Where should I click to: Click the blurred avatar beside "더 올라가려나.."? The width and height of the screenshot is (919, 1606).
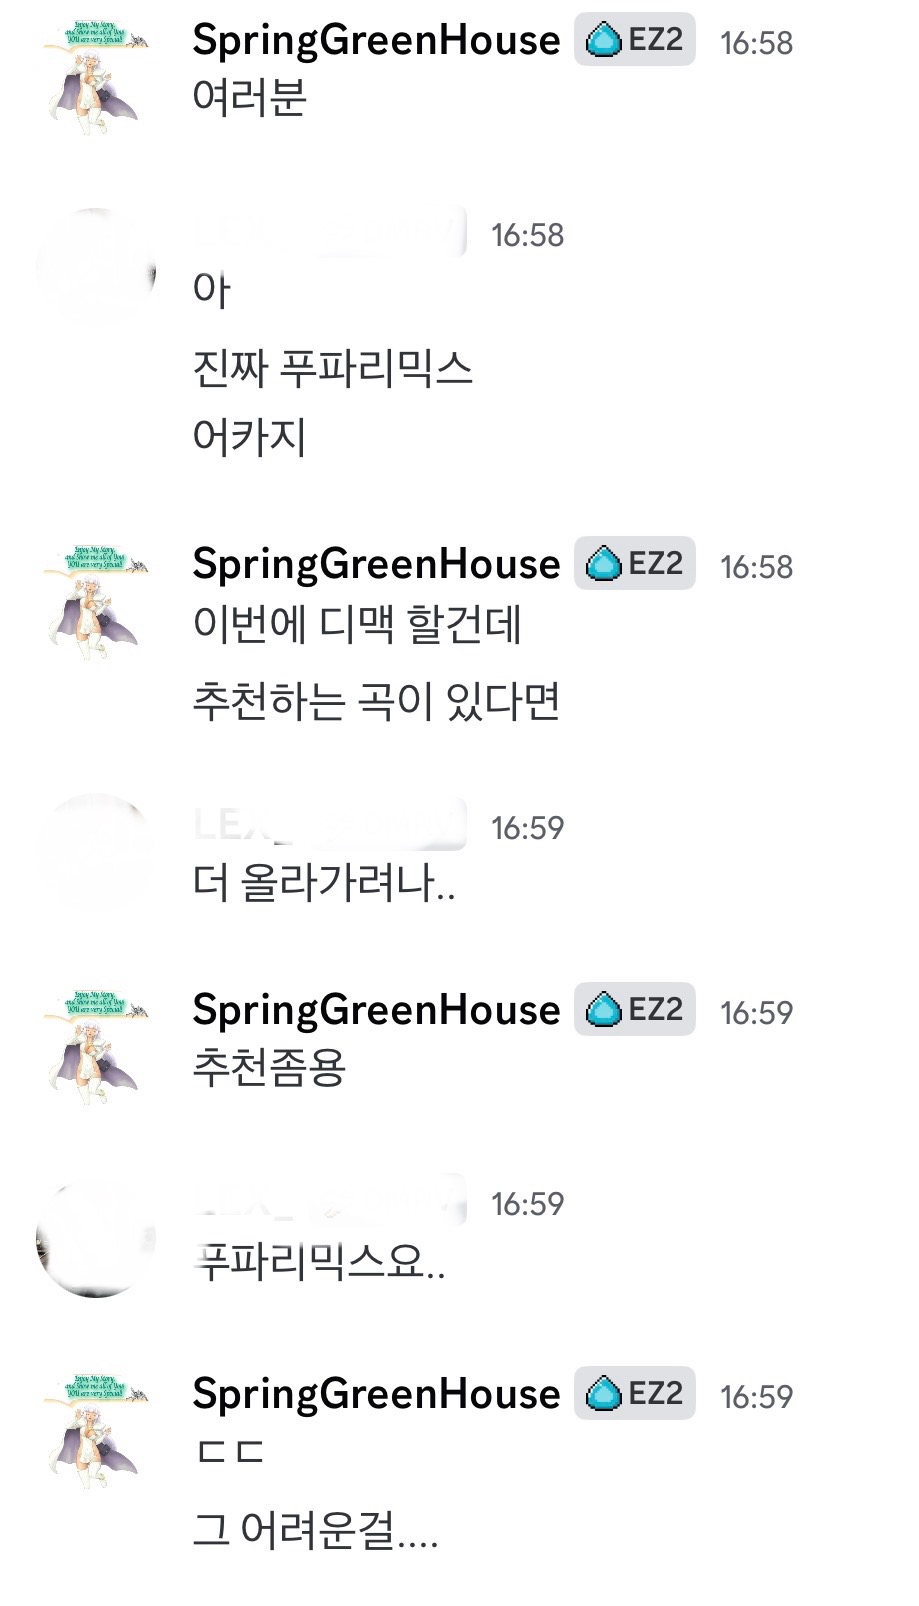96,852
